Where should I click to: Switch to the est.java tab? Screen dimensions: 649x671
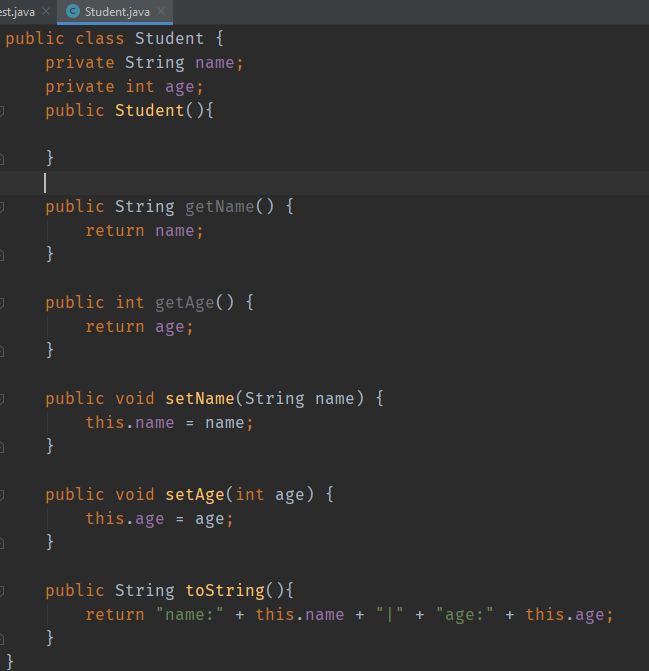click(x=17, y=12)
